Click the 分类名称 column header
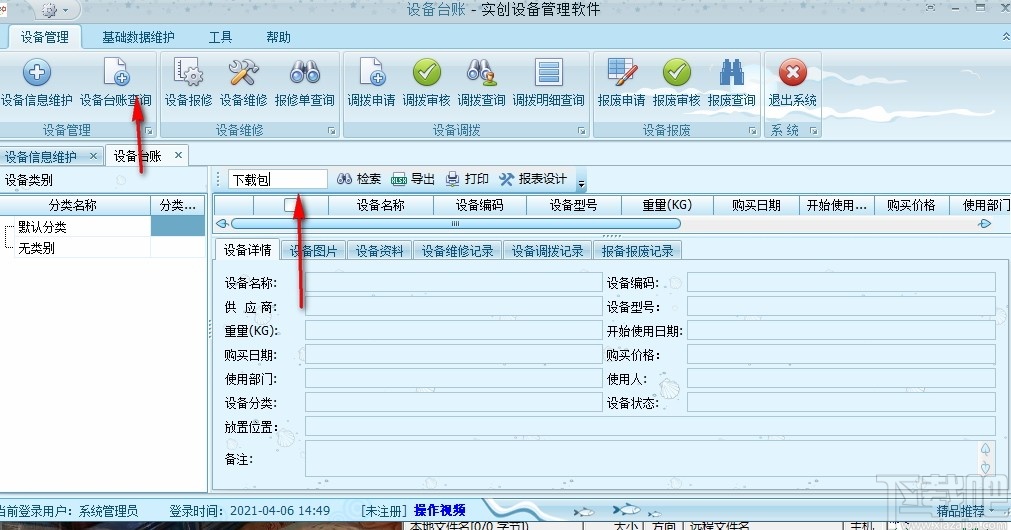 pyautogui.click(x=75, y=205)
